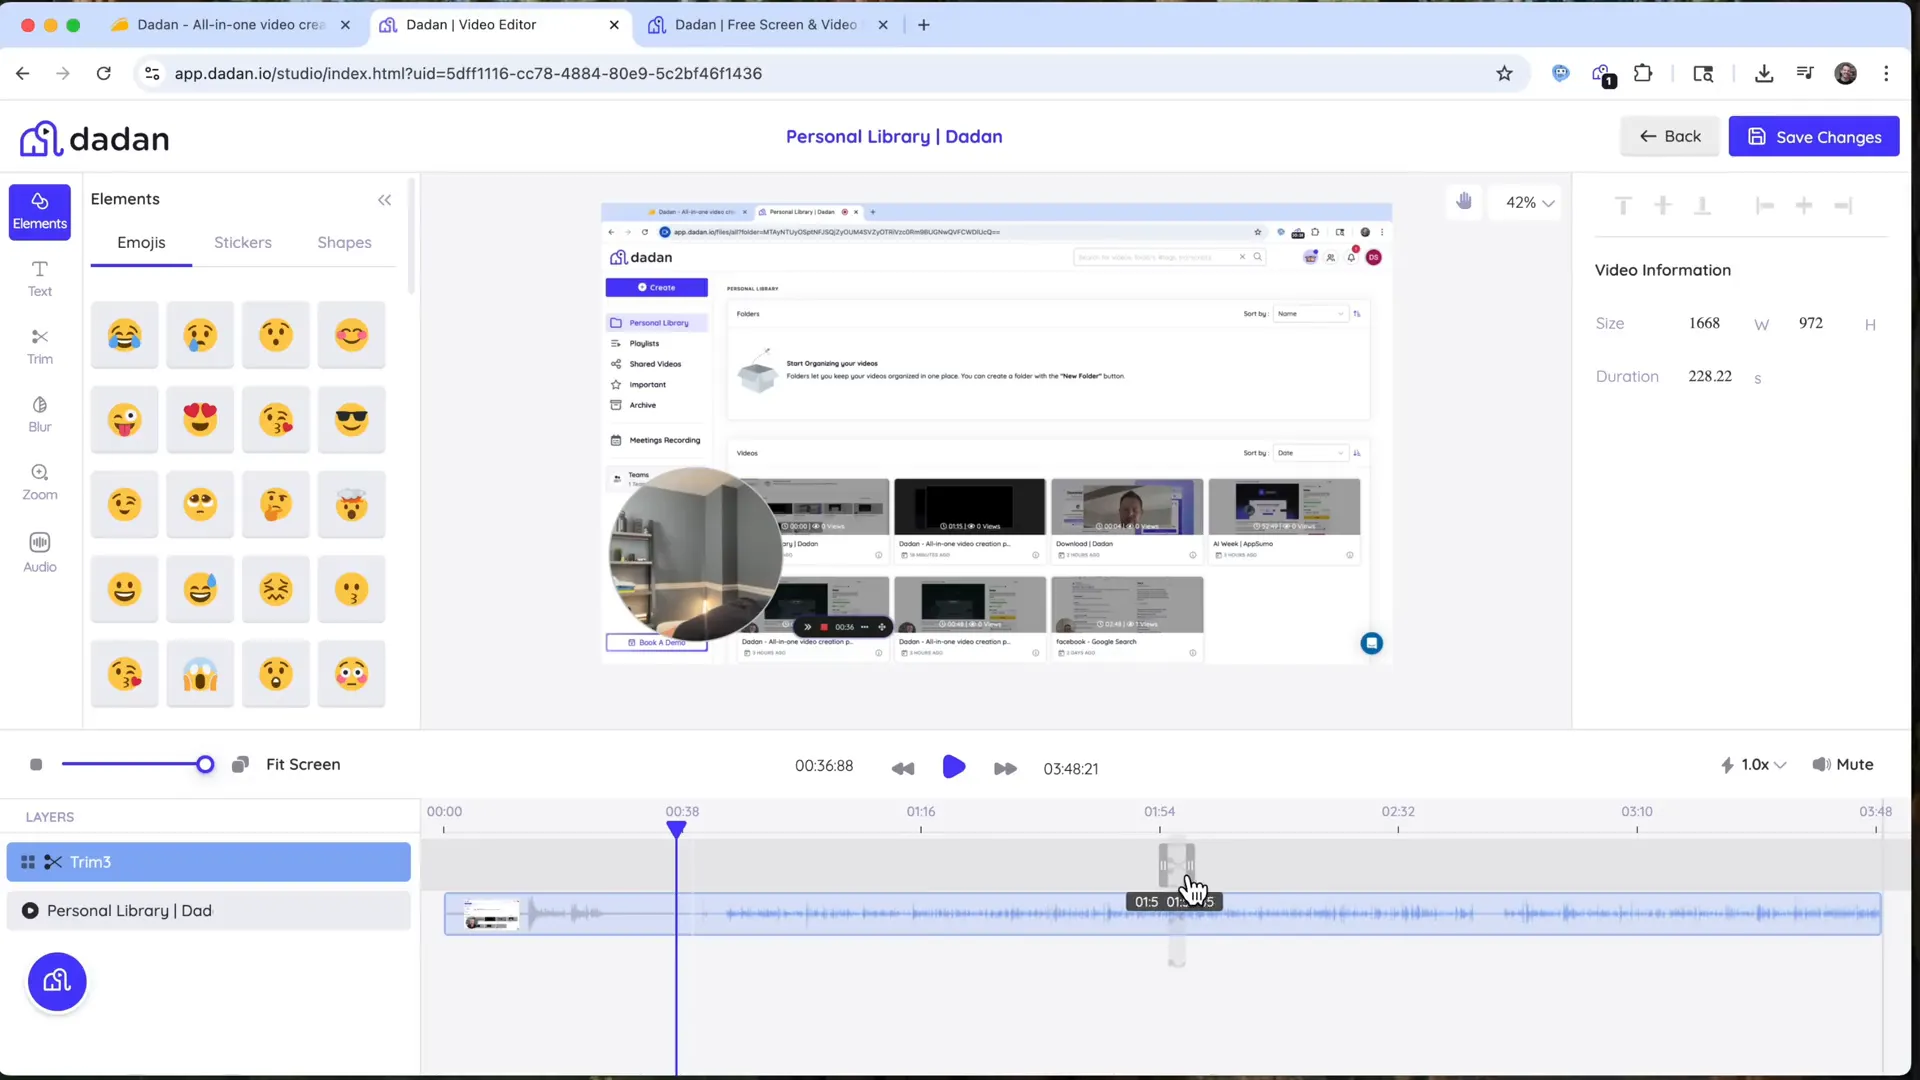Switch to the Emojis tab
Screen dimensions: 1920x1080
pyautogui.click(x=141, y=243)
